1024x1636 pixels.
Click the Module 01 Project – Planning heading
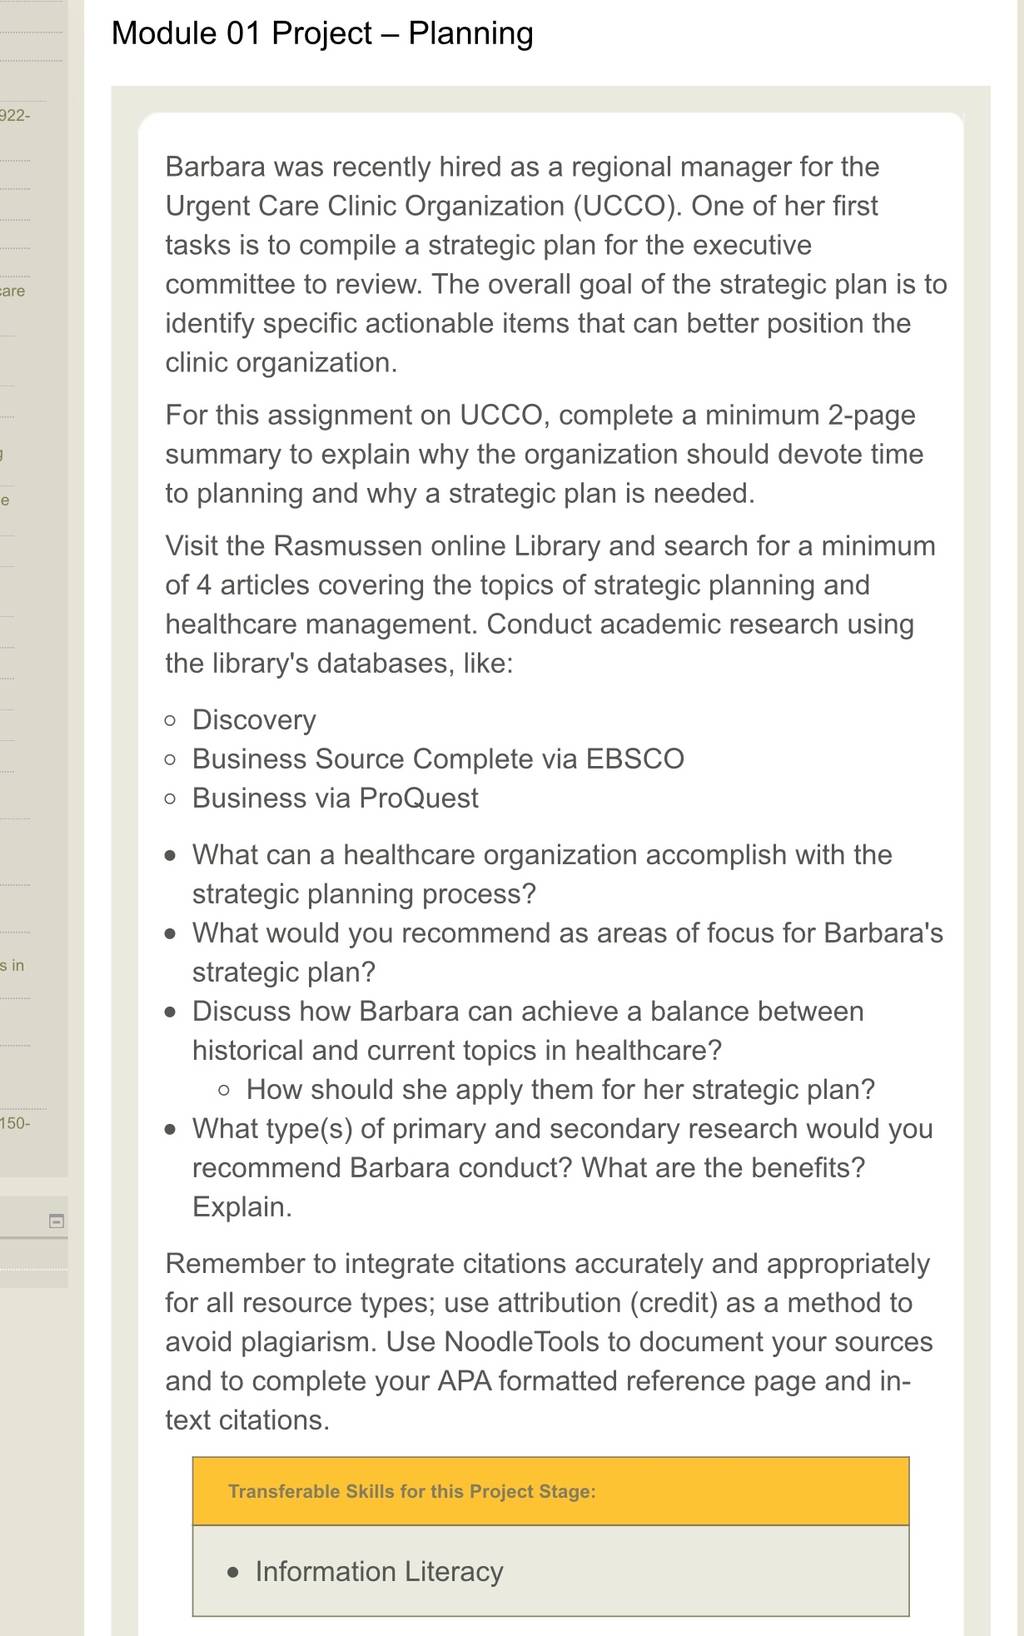click(x=322, y=33)
